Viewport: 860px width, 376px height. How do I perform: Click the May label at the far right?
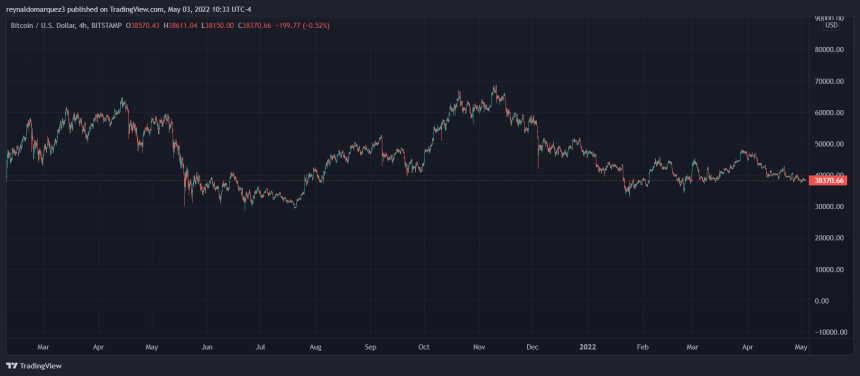click(801, 347)
